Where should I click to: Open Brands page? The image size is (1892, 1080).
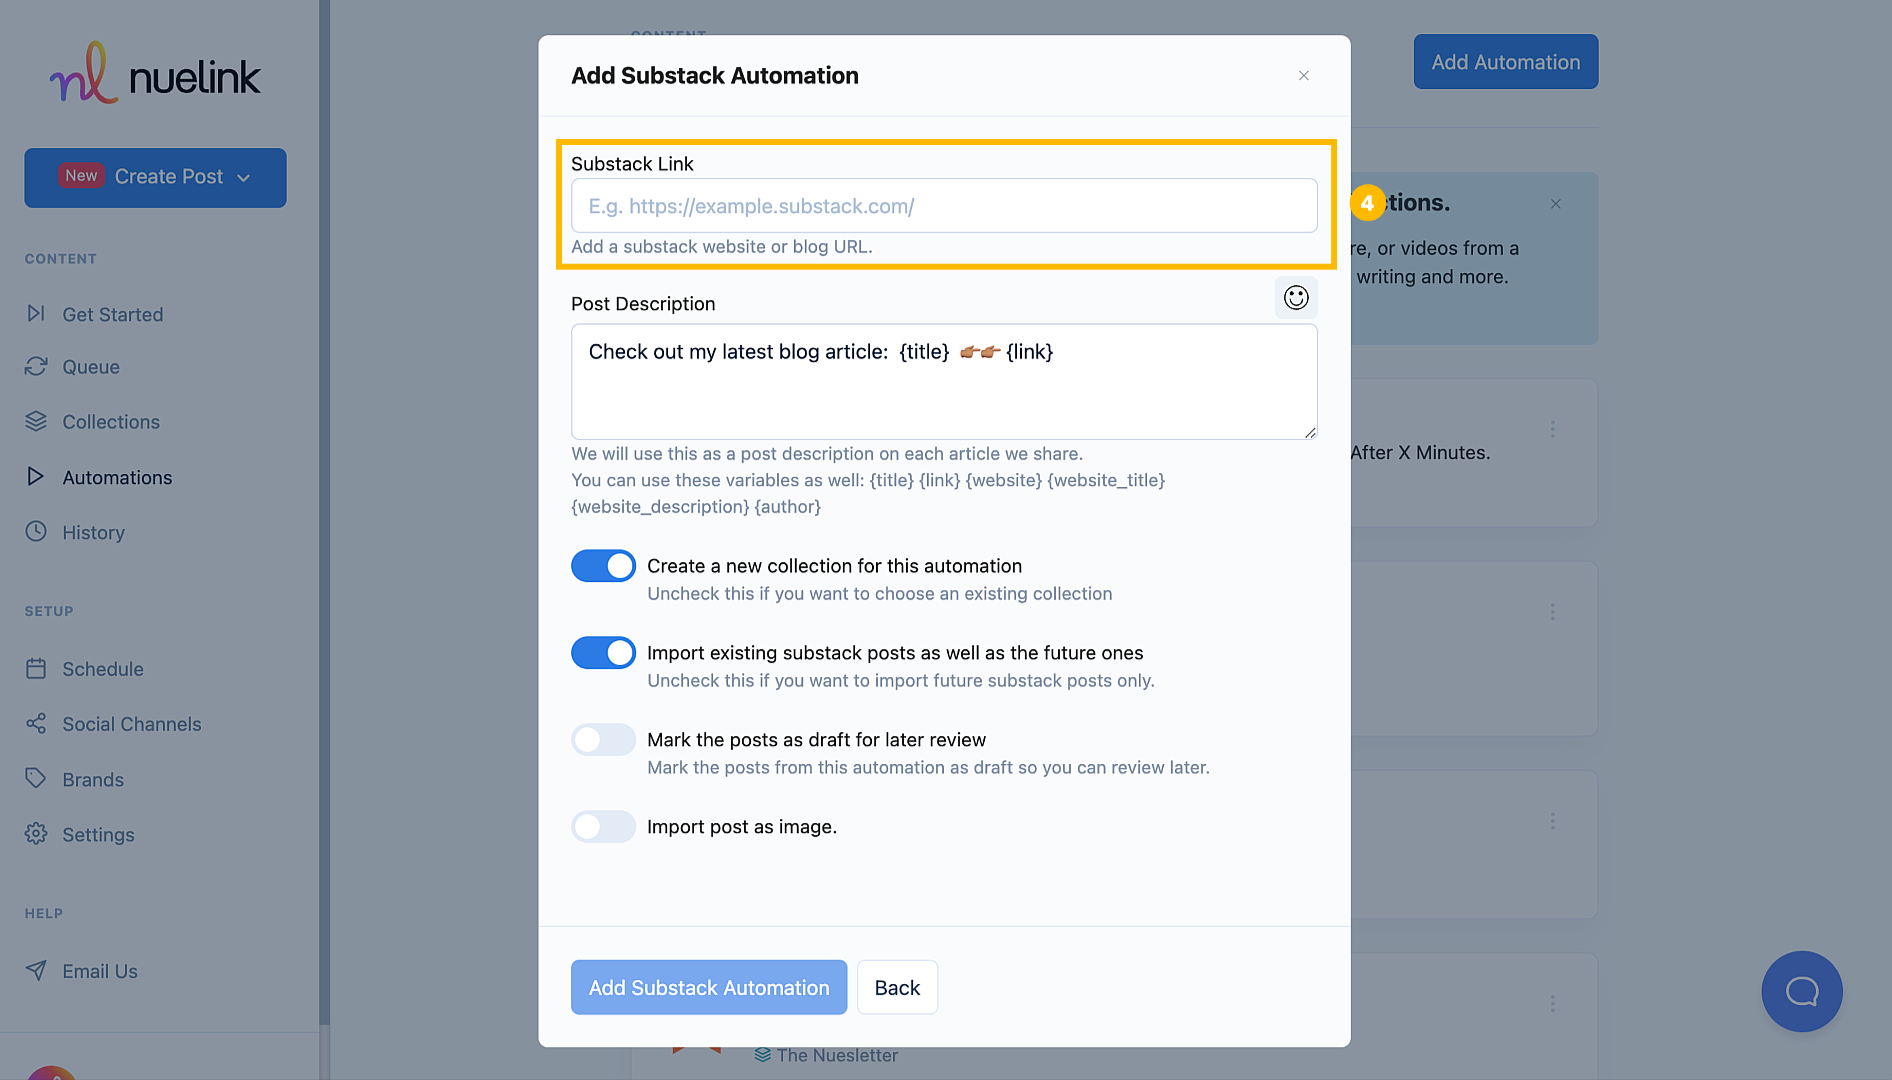coord(93,780)
